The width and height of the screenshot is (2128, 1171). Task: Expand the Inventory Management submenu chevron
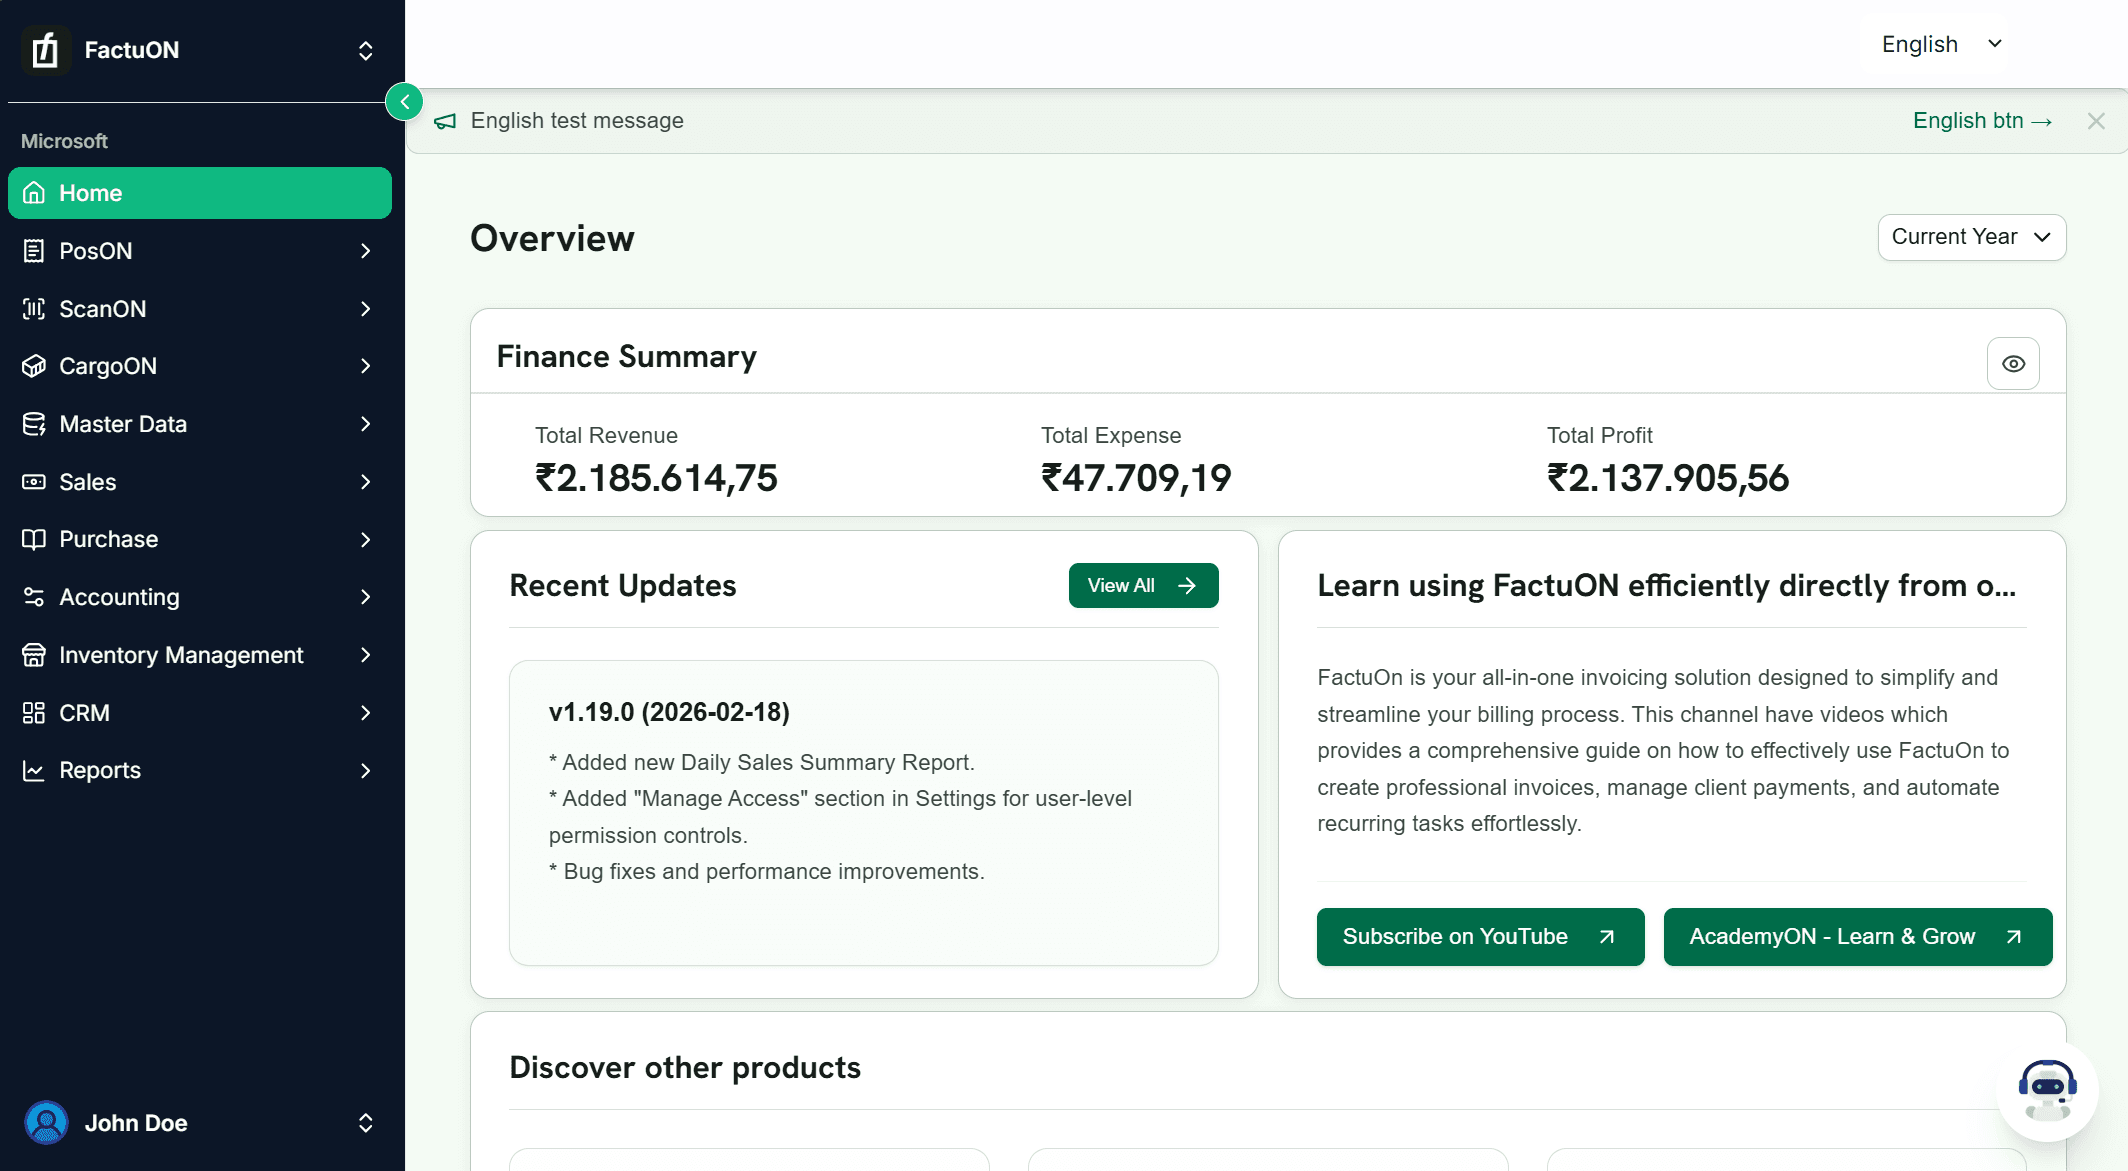click(366, 655)
